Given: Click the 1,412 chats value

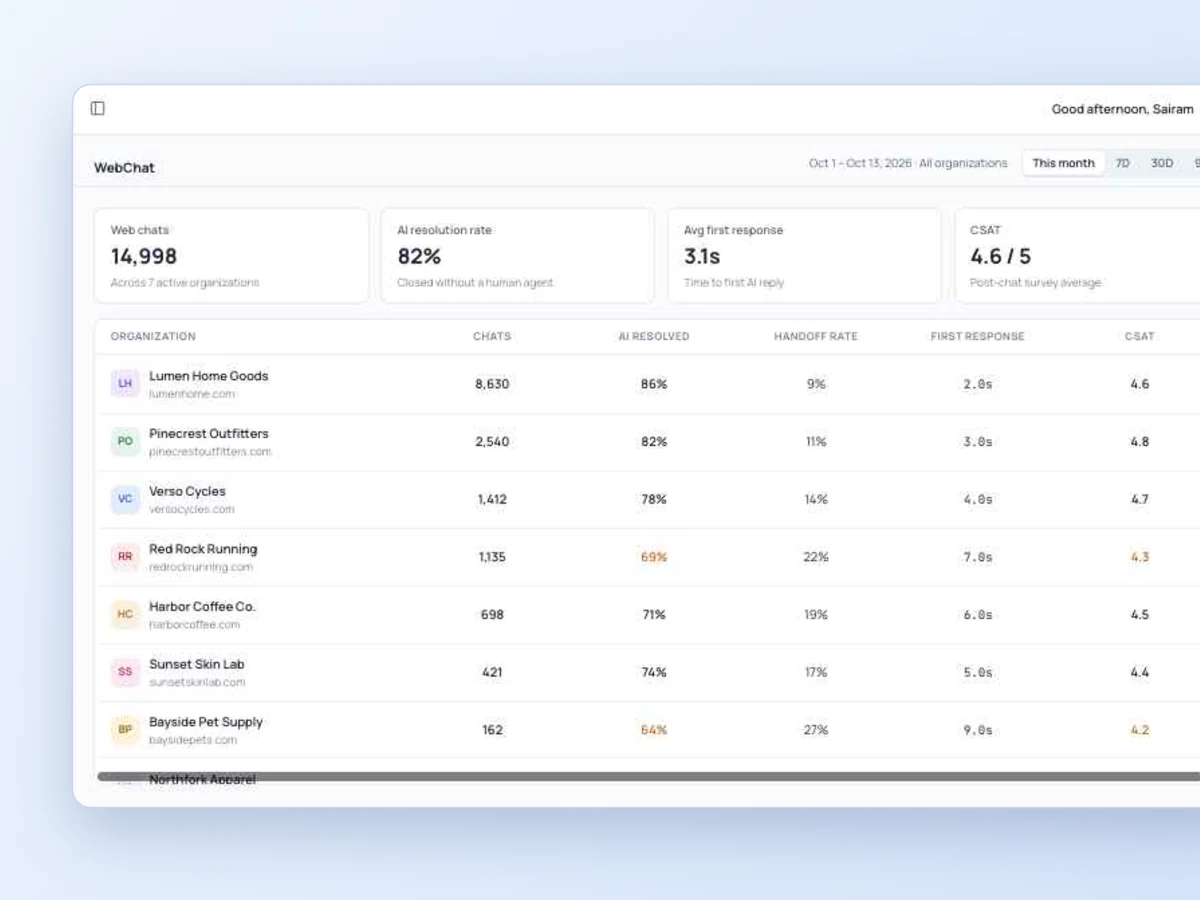Looking at the screenshot, I should pyautogui.click(x=492, y=499).
